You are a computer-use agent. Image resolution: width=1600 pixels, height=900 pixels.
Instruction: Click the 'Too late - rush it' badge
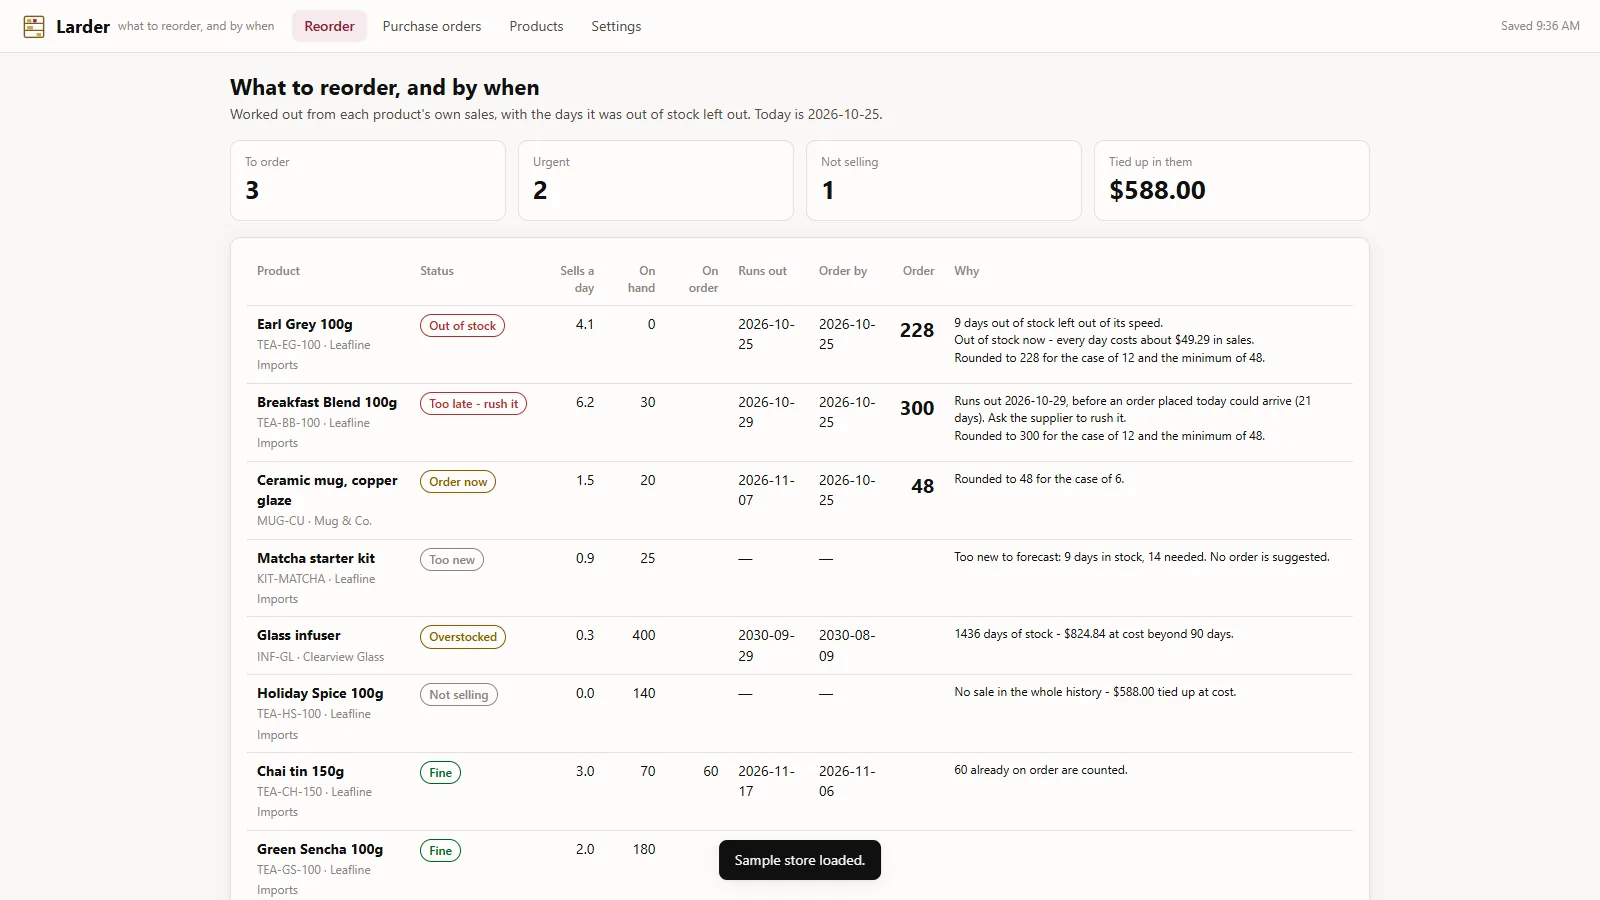473,404
